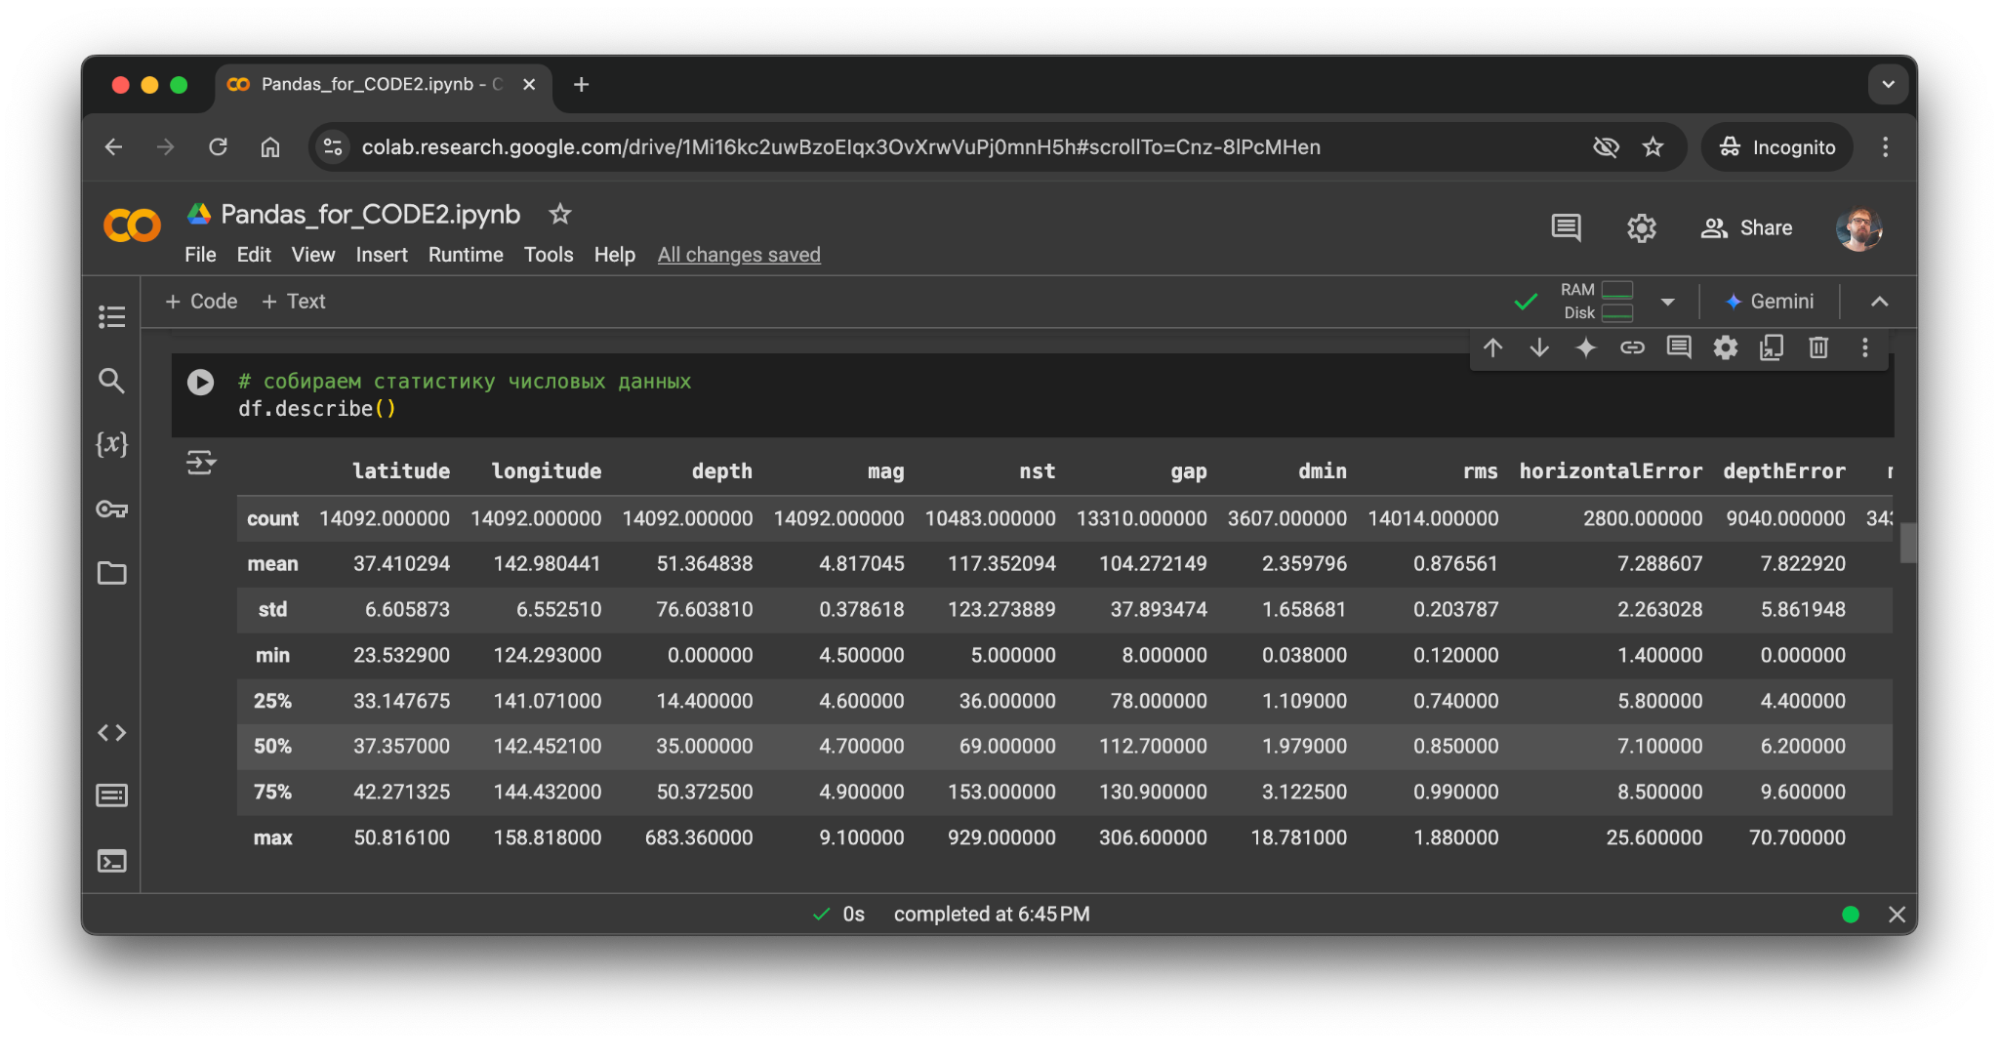Open the Insert menu
The height and width of the screenshot is (1043, 1999).
(381, 255)
